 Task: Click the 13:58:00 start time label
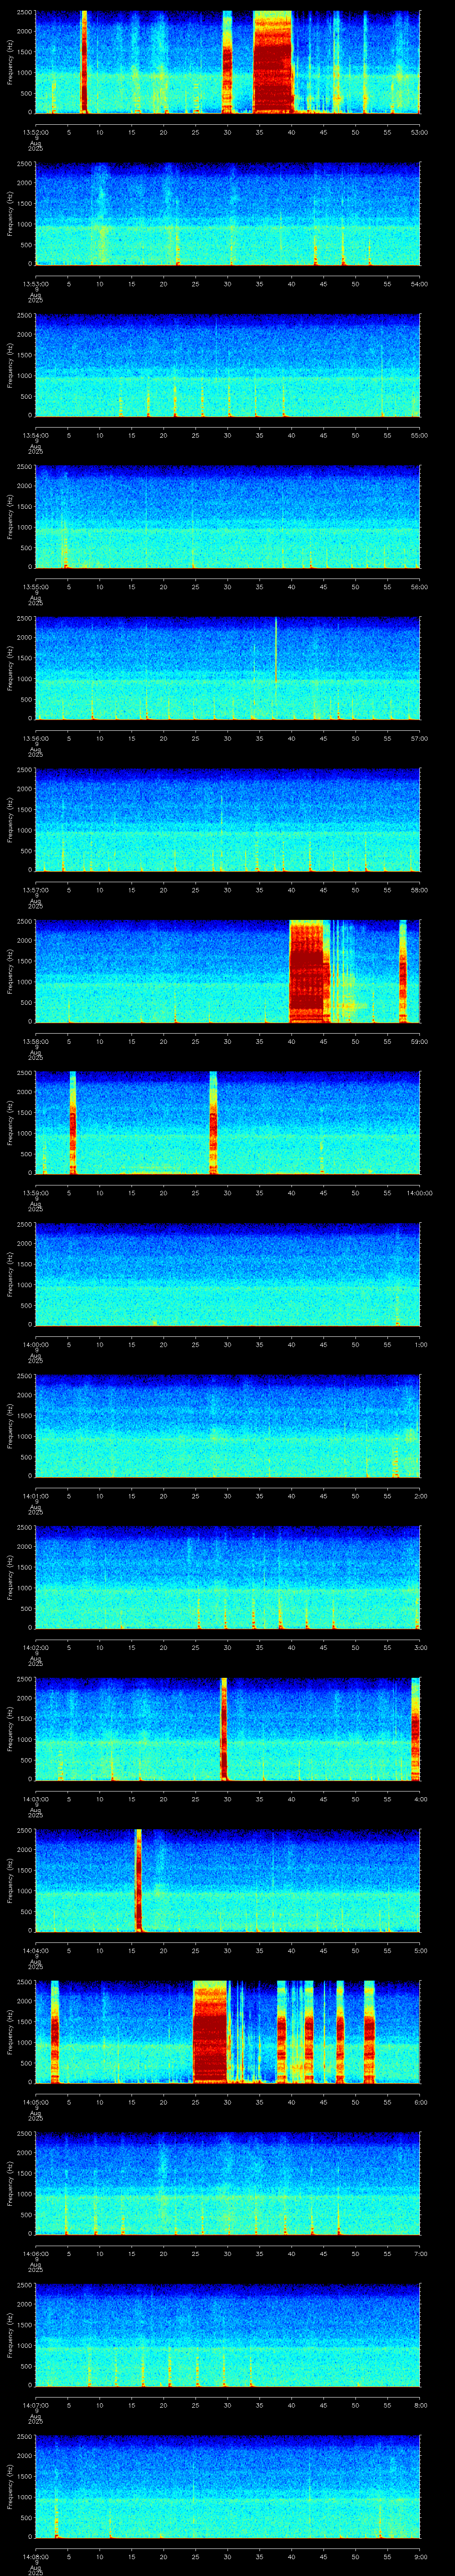coord(35,1041)
